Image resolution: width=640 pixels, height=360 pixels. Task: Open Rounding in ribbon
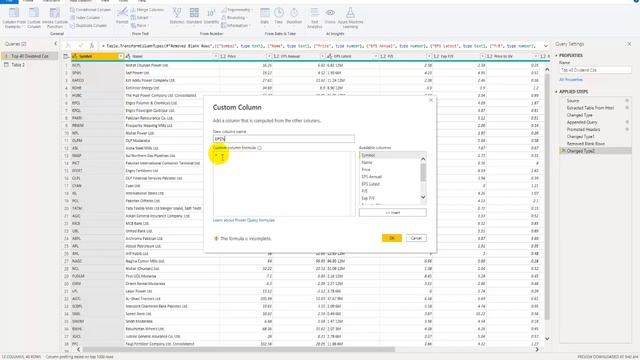pos(234,18)
